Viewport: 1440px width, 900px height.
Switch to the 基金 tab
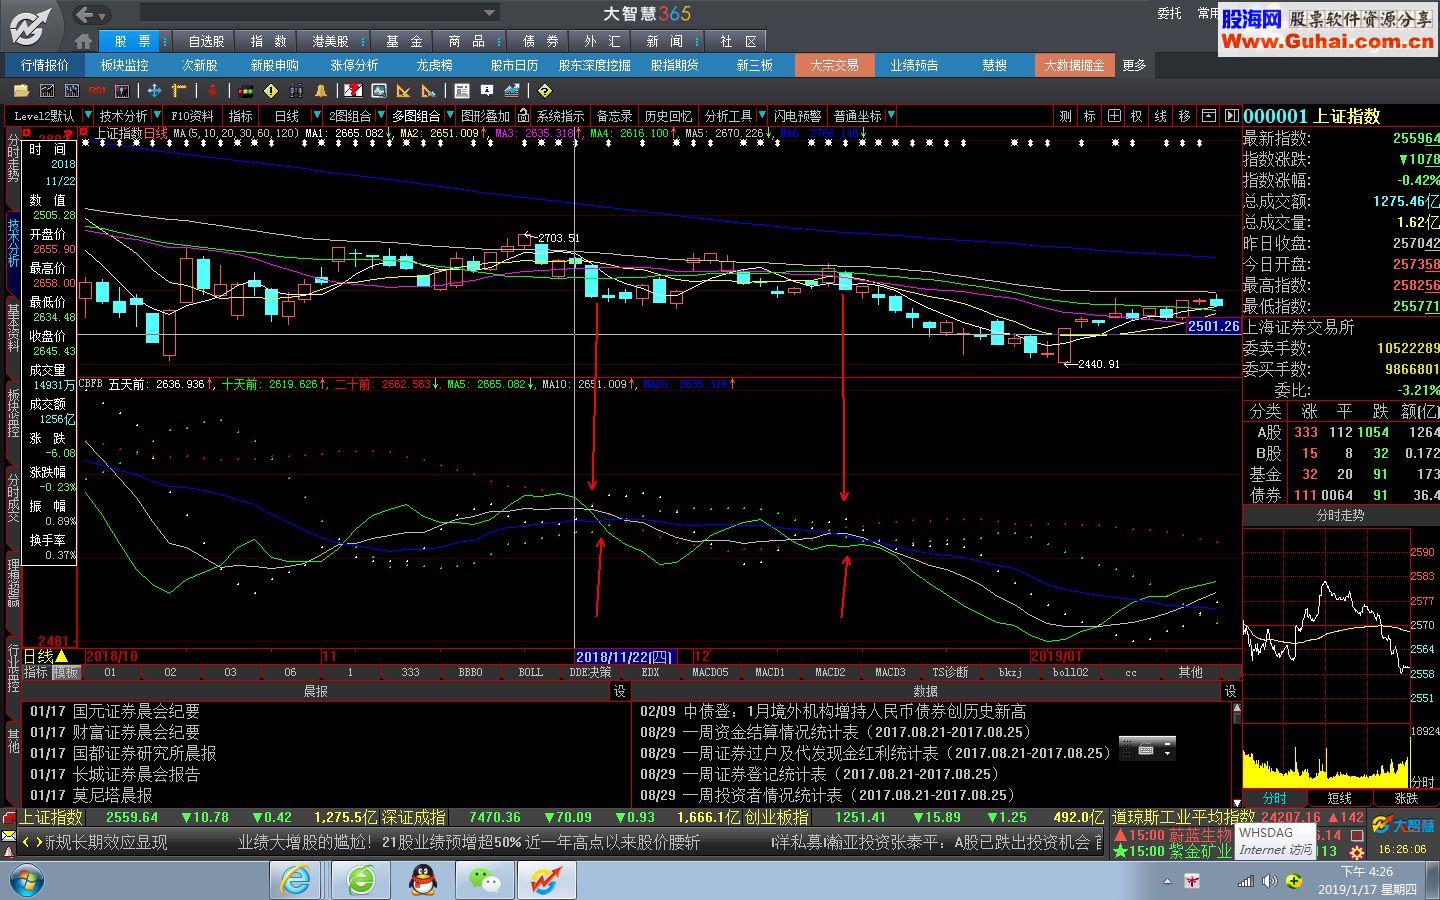(x=404, y=41)
